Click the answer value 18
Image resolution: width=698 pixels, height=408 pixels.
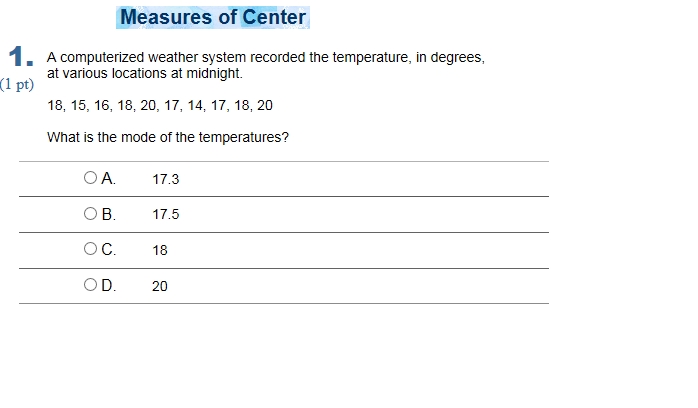point(160,250)
